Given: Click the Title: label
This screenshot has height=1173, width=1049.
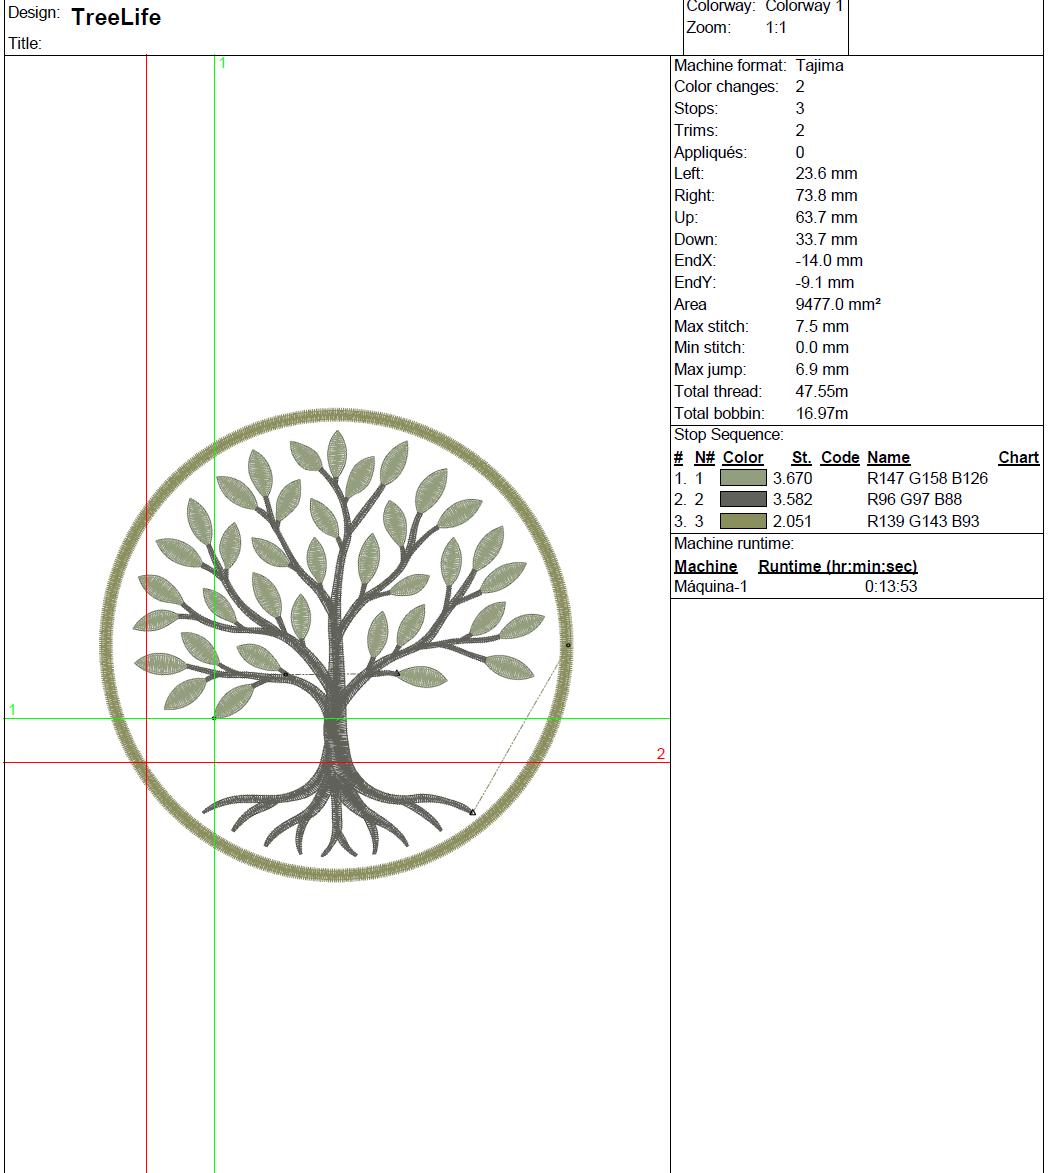Looking at the screenshot, I should pyautogui.click(x=25, y=43).
